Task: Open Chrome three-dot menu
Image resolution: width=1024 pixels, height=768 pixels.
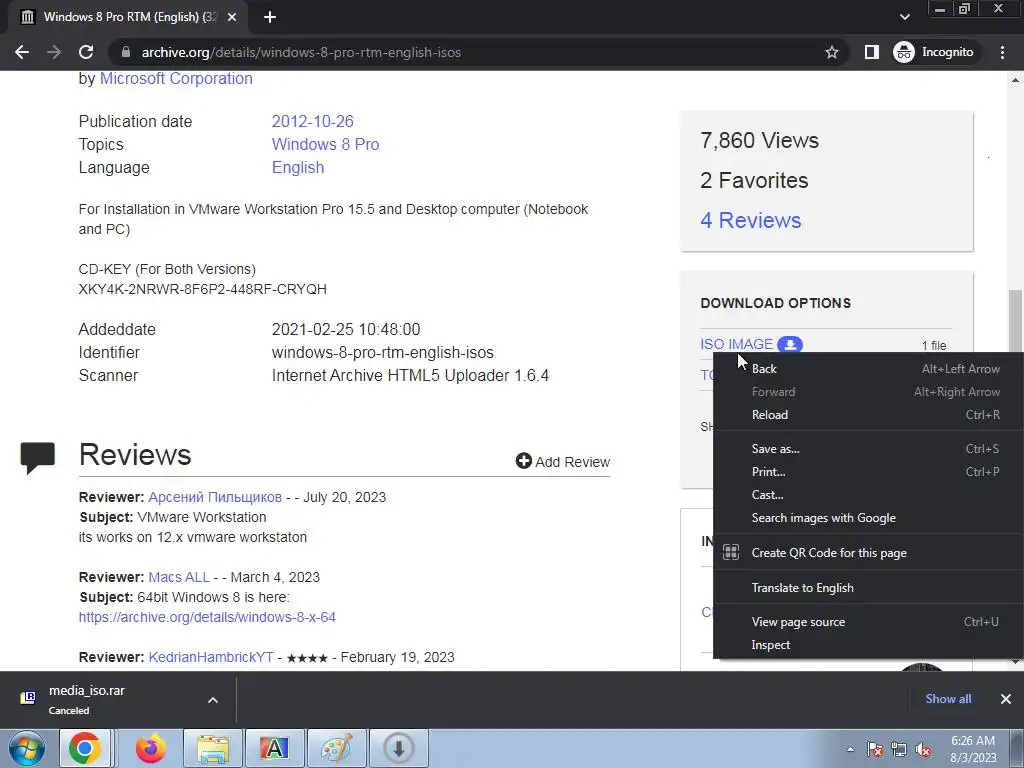Action: [x=1002, y=52]
